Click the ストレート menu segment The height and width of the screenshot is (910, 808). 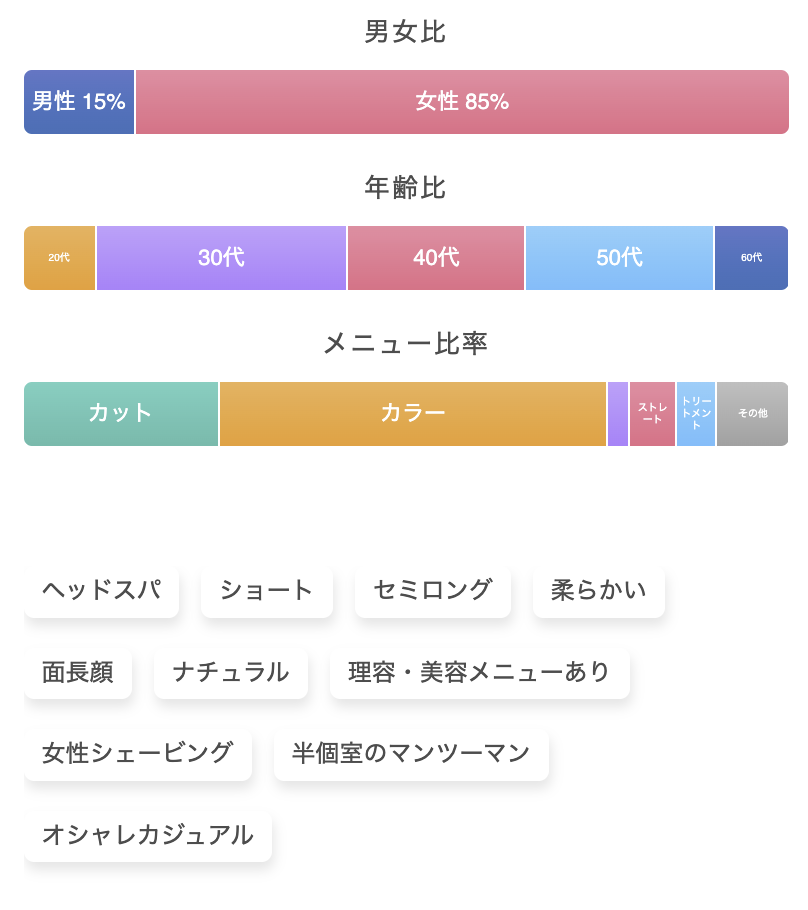[652, 414]
